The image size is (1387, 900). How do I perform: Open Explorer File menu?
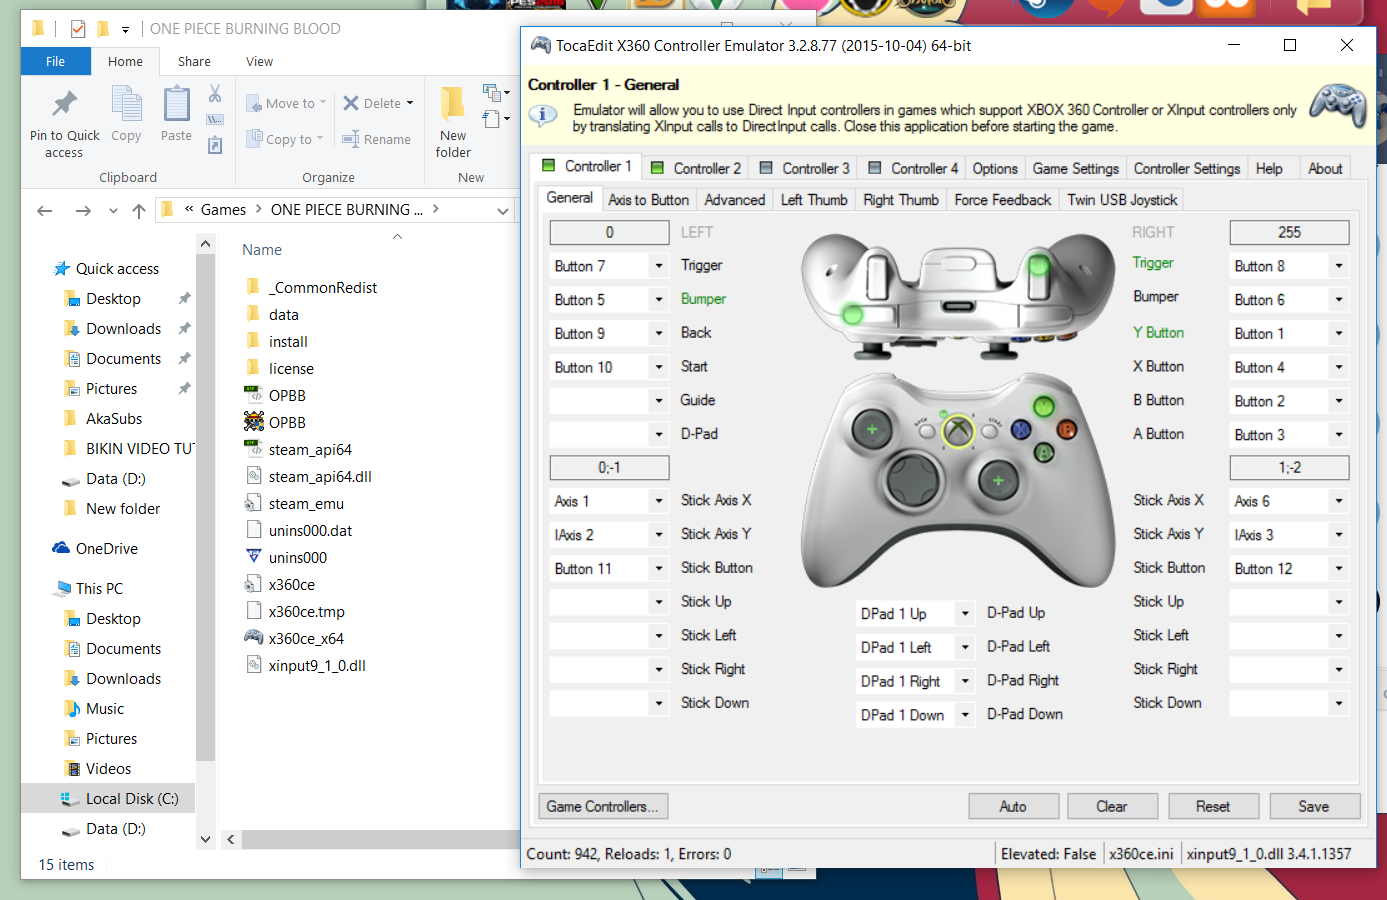[x=56, y=61]
